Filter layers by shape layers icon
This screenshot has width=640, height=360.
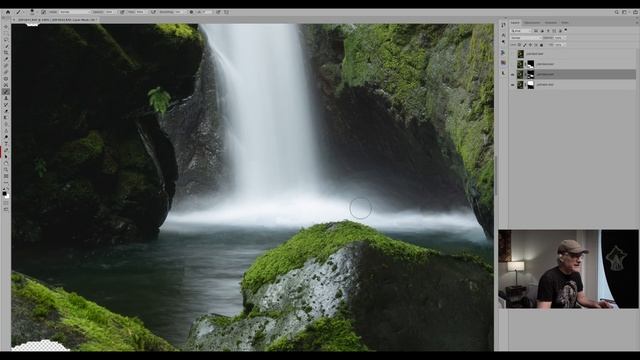point(554,31)
